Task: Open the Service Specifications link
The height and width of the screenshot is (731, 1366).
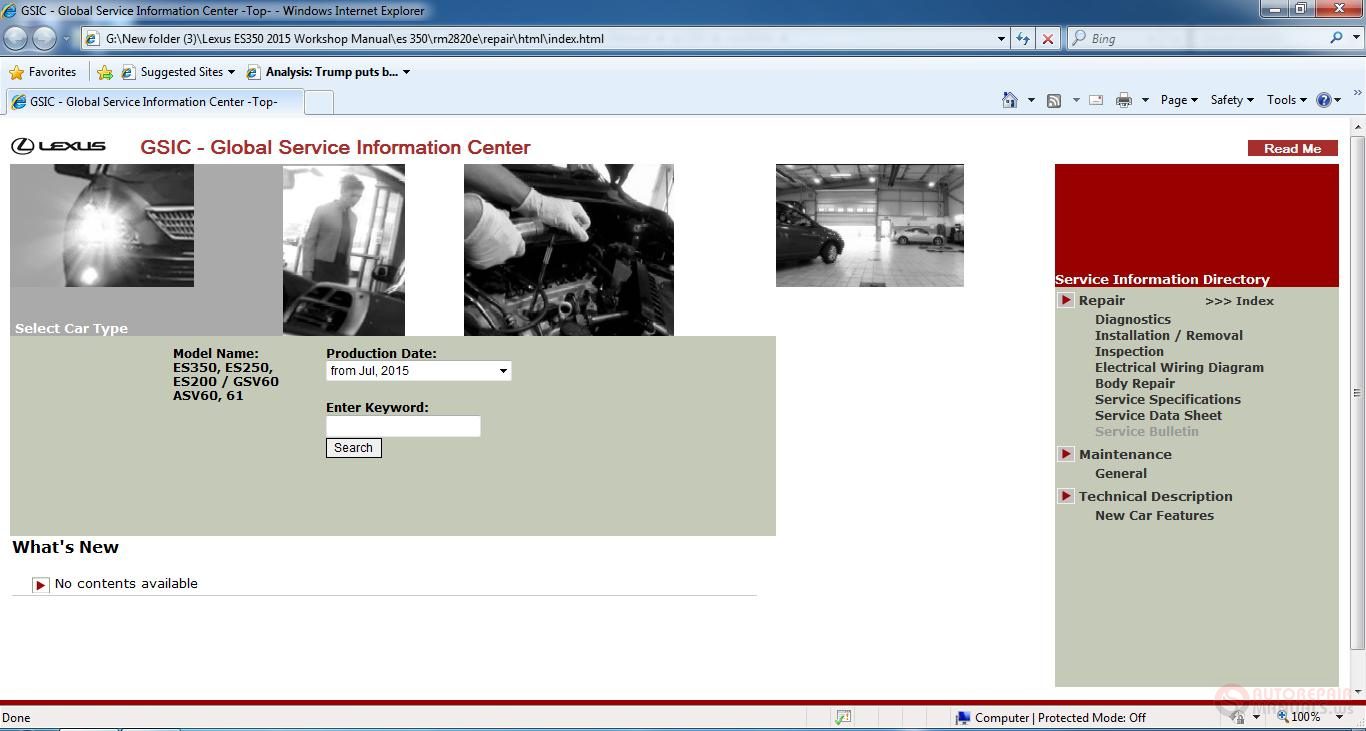Action: point(1167,400)
